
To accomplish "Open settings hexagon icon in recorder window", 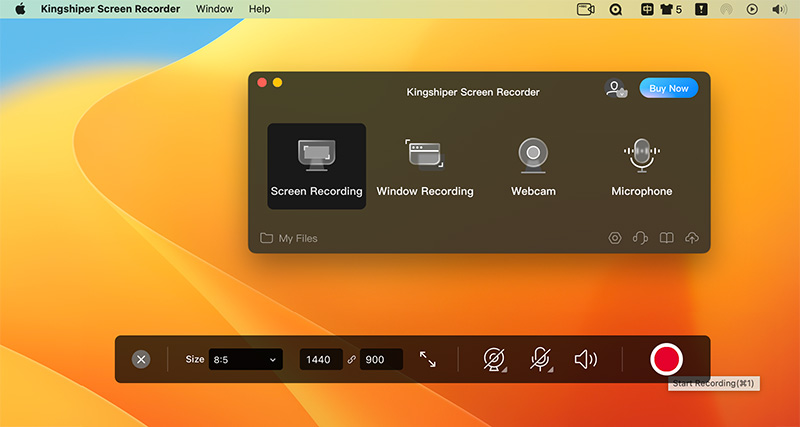I will click(615, 238).
